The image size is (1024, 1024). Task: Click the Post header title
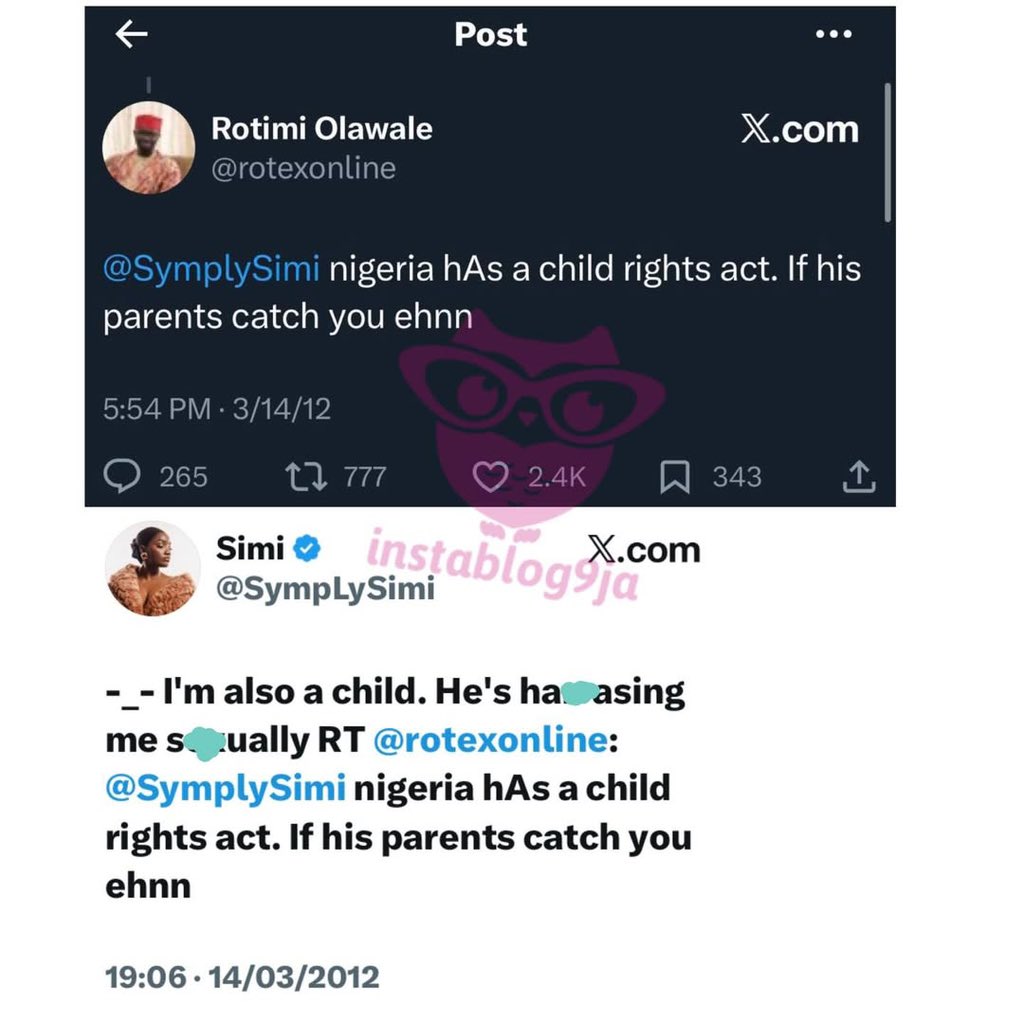[x=490, y=35]
